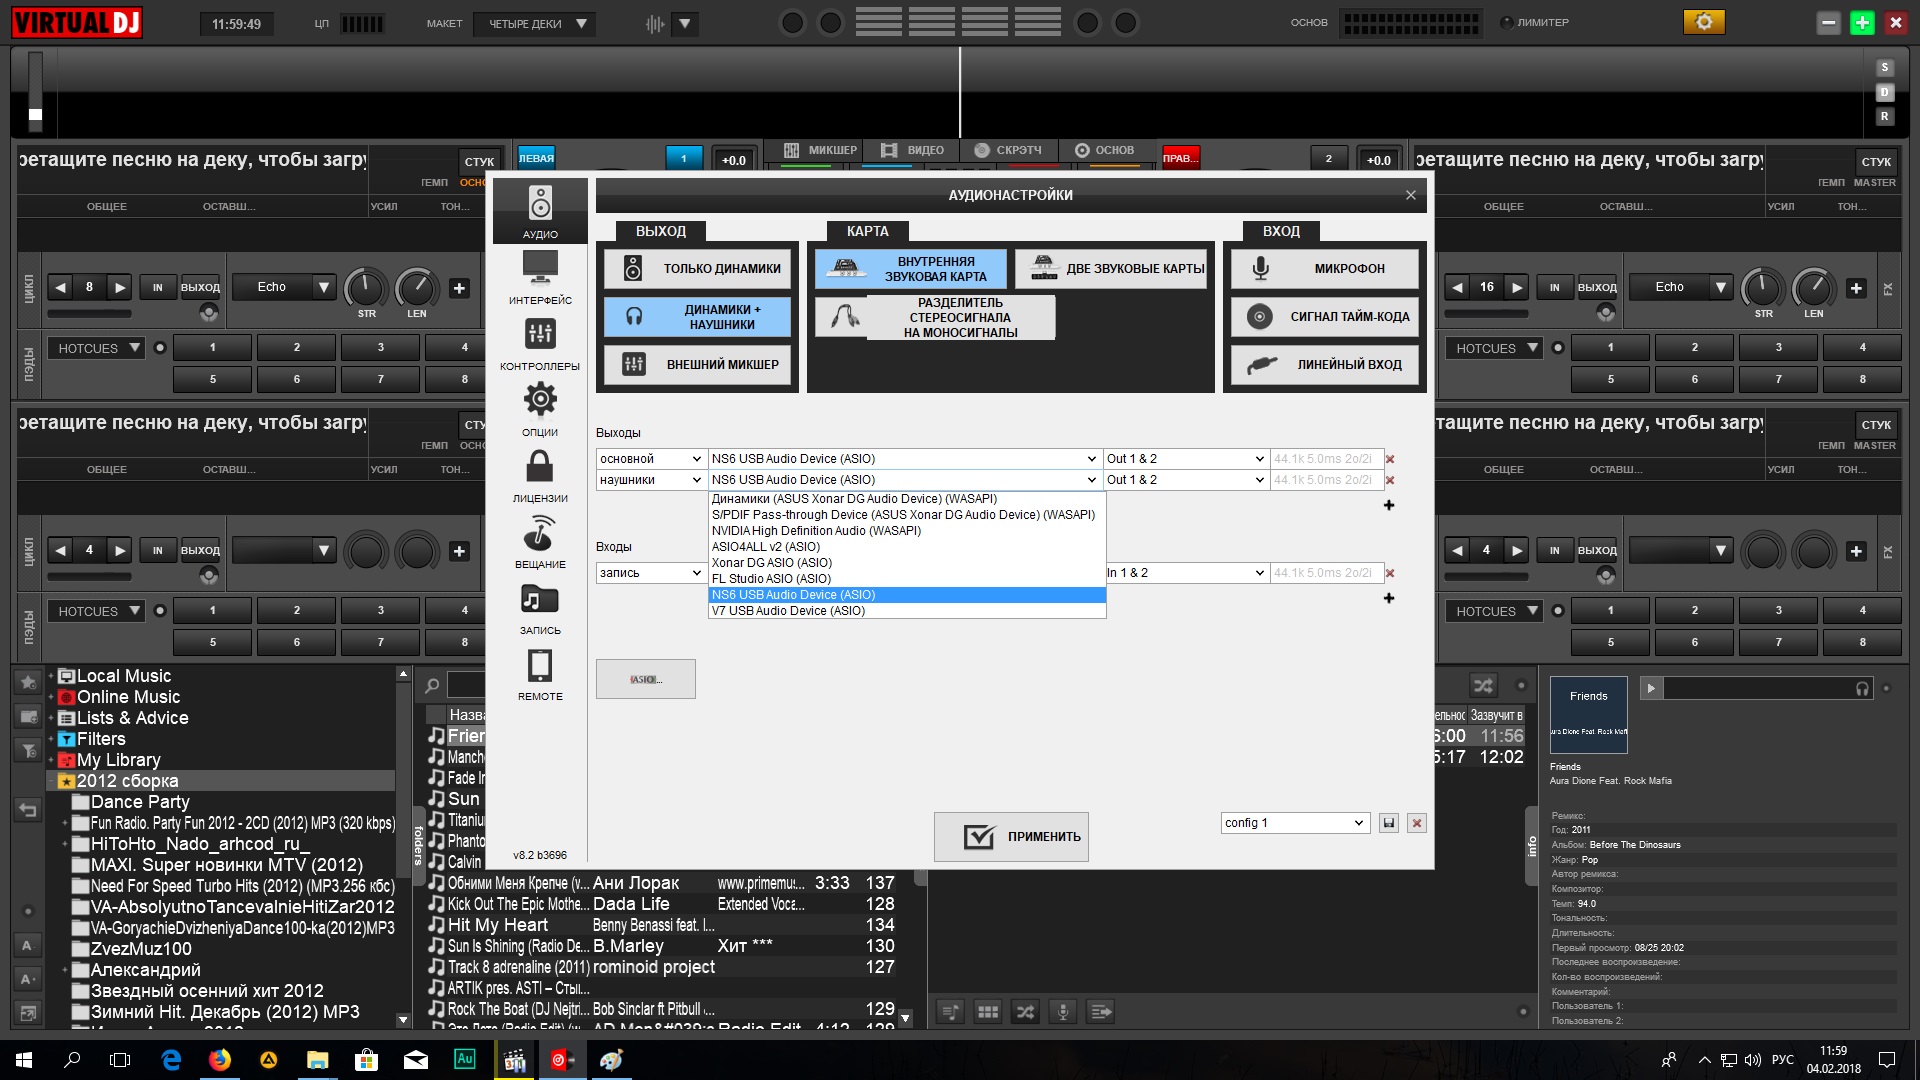Select stereo to mono splitter option
The image size is (1920, 1080).
[935, 318]
